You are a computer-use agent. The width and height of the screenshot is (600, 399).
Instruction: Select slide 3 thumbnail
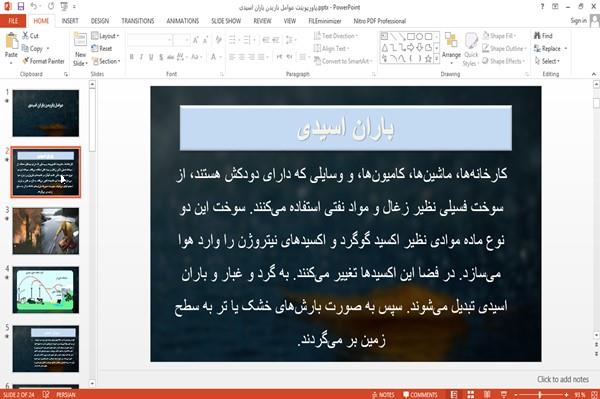point(46,231)
